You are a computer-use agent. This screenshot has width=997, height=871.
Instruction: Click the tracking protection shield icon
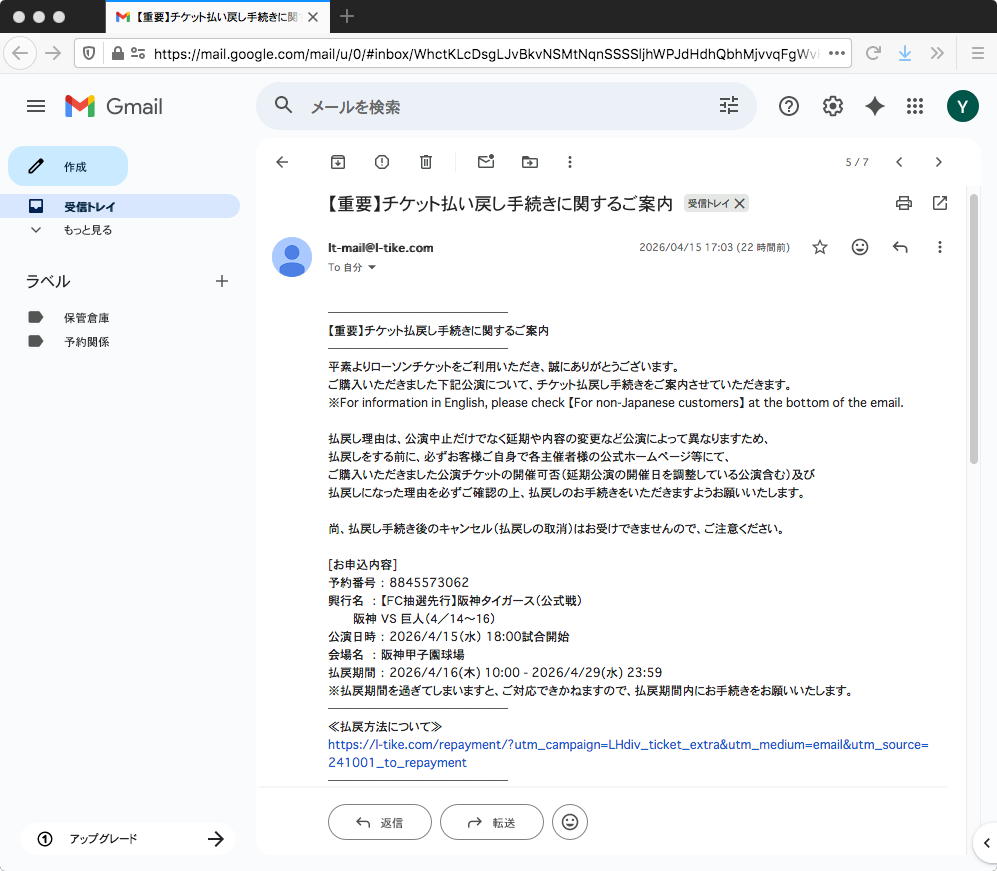click(x=89, y=53)
